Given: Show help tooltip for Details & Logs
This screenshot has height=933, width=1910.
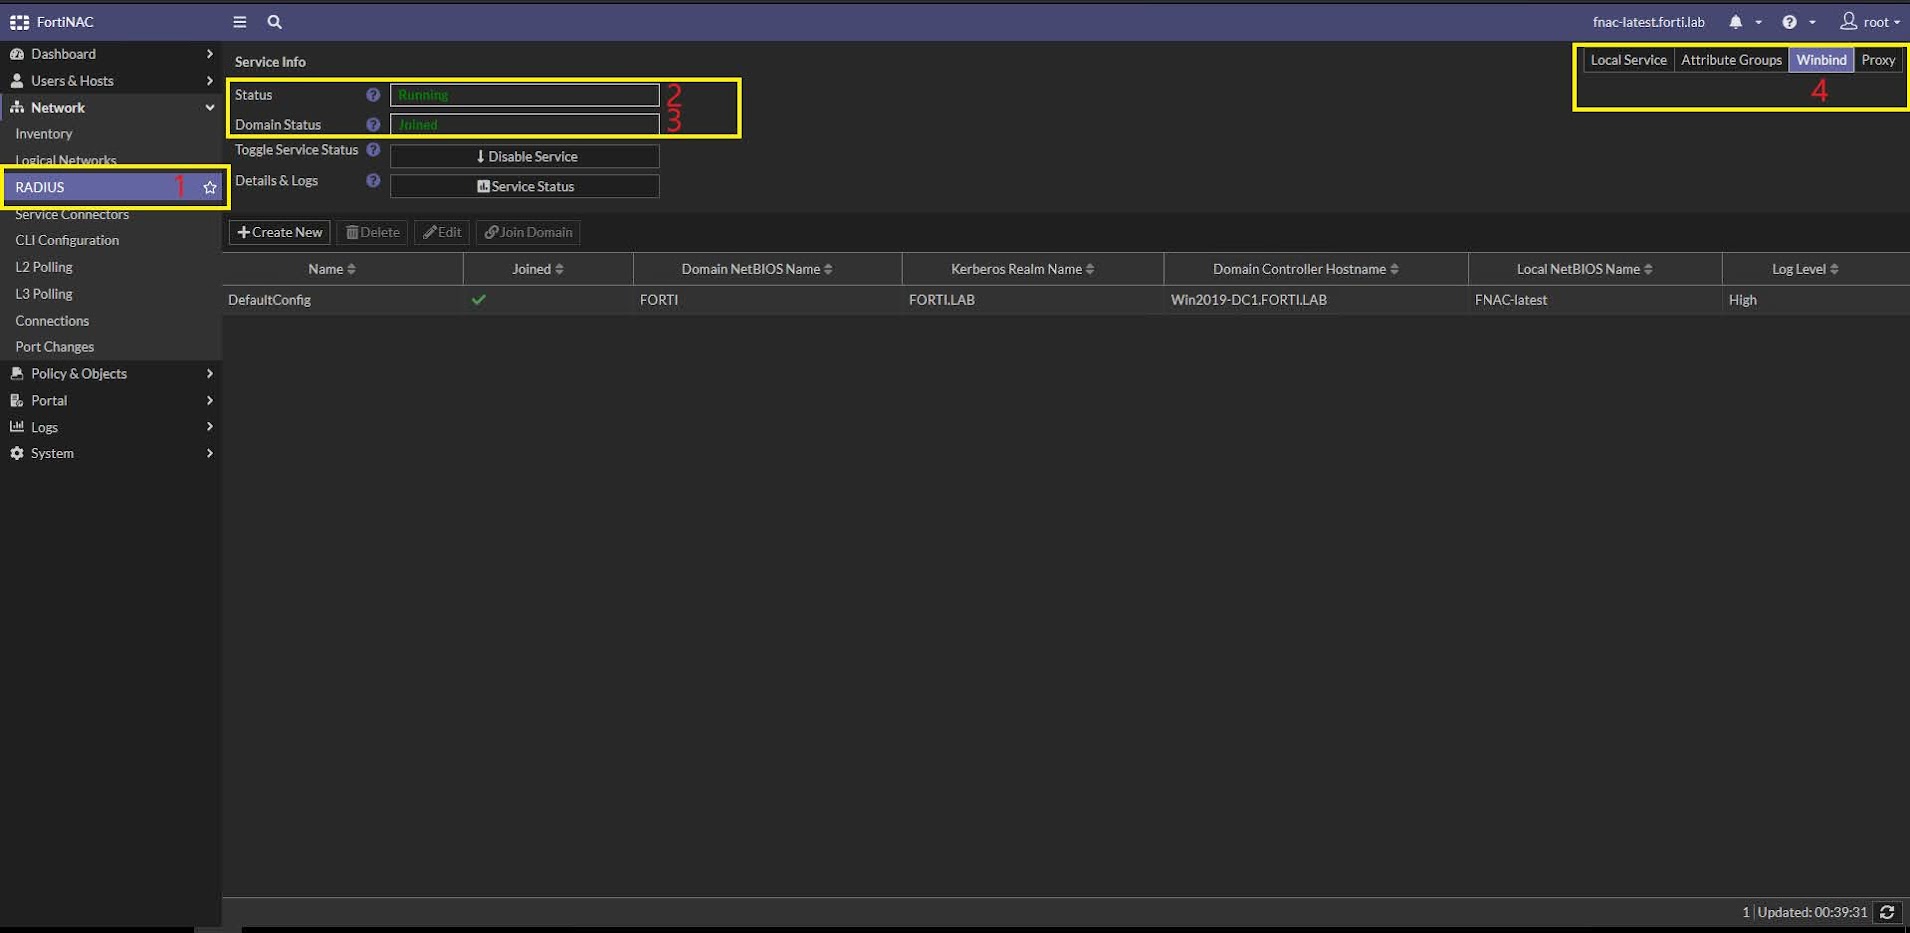Looking at the screenshot, I should [x=373, y=181].
